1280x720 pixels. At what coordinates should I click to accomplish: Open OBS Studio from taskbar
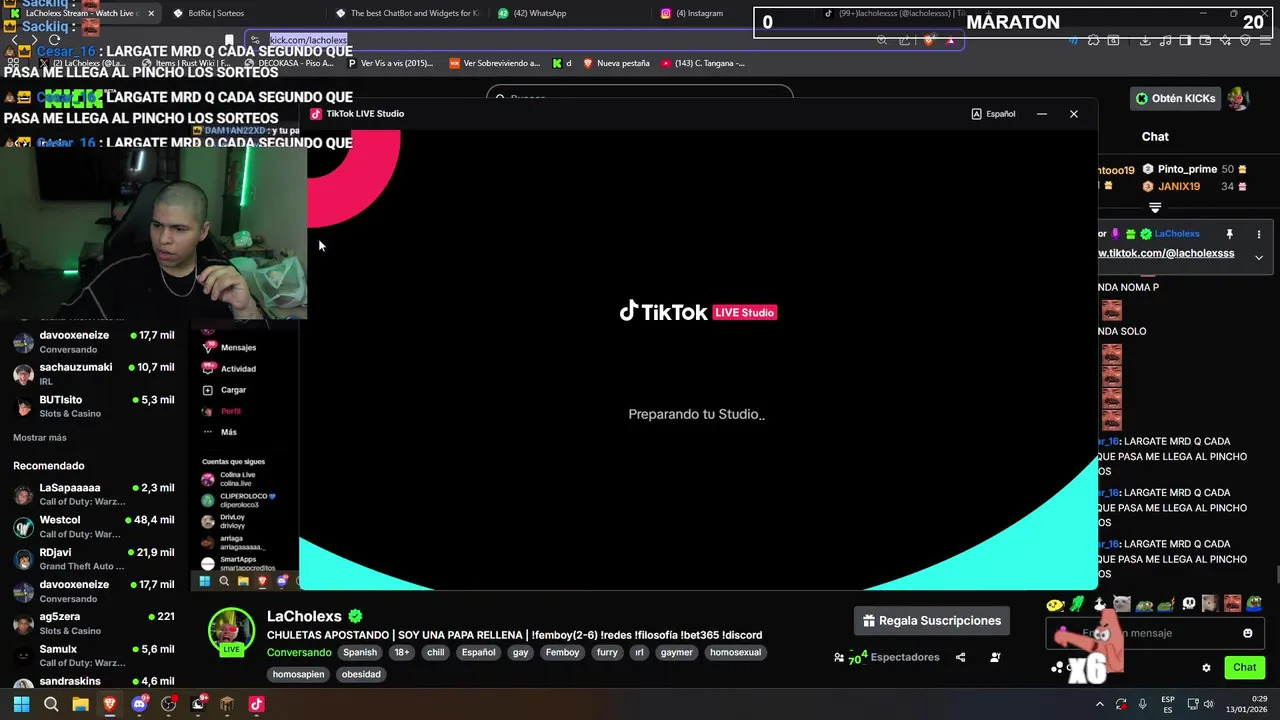pyautogui.click(x=168, y=704)
